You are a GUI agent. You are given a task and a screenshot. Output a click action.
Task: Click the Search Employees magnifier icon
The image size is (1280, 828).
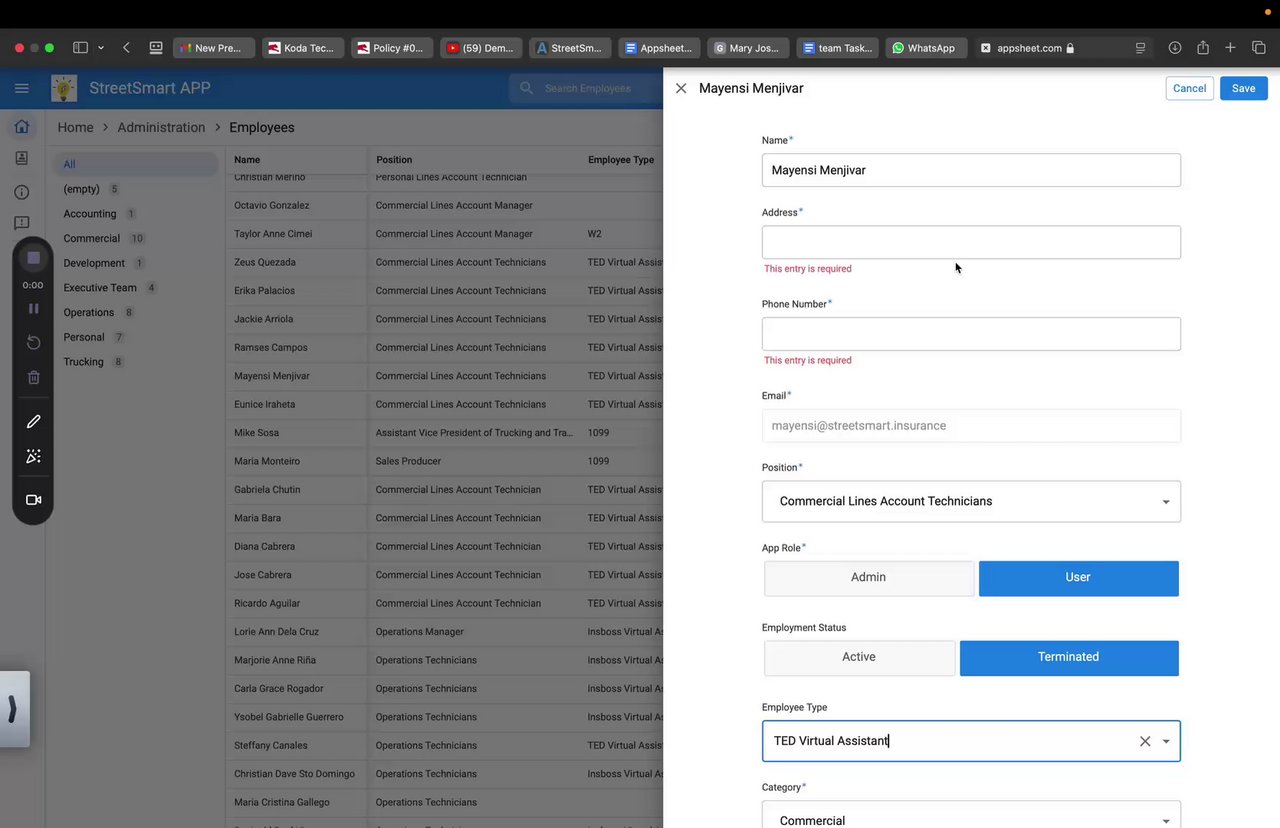coord(526,88)
